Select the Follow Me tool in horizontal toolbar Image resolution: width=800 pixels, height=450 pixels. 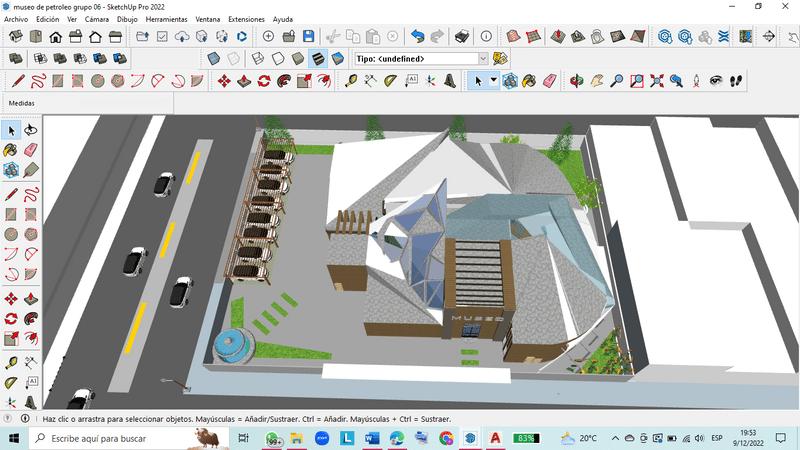[284, 81]
